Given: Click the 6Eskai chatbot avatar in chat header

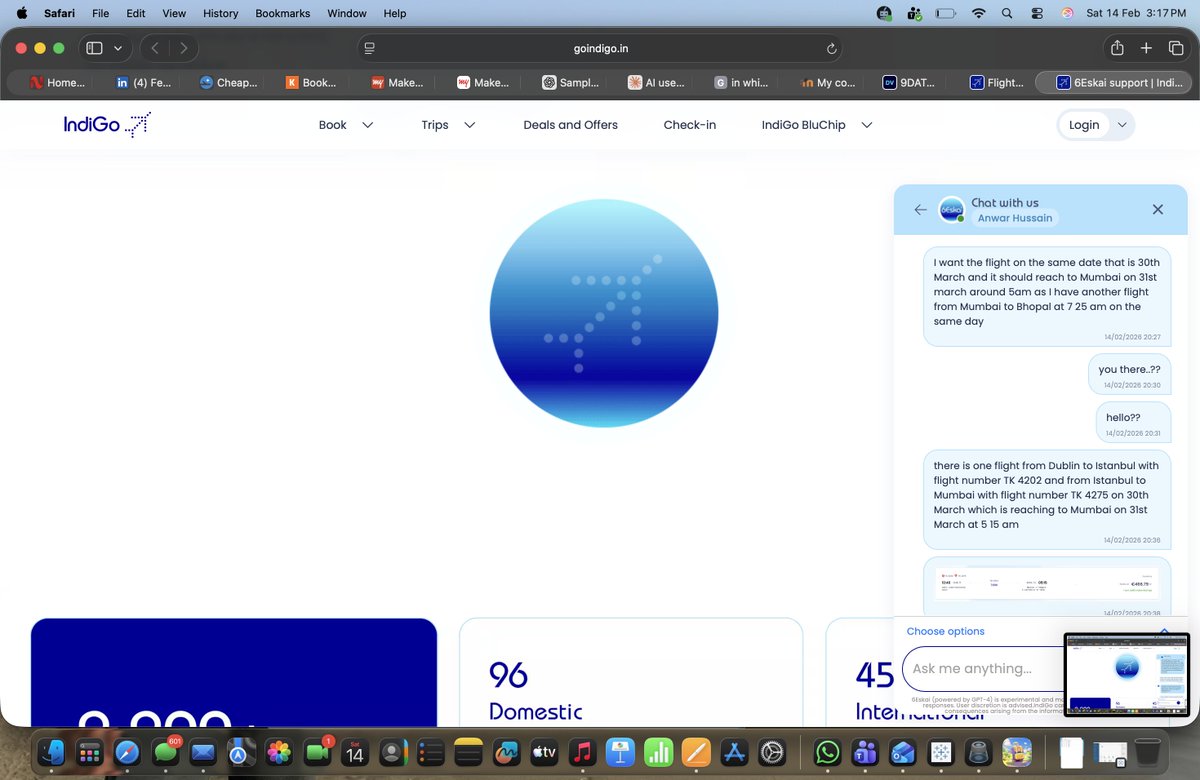Looking at the screenshot, I should (951, 209).
